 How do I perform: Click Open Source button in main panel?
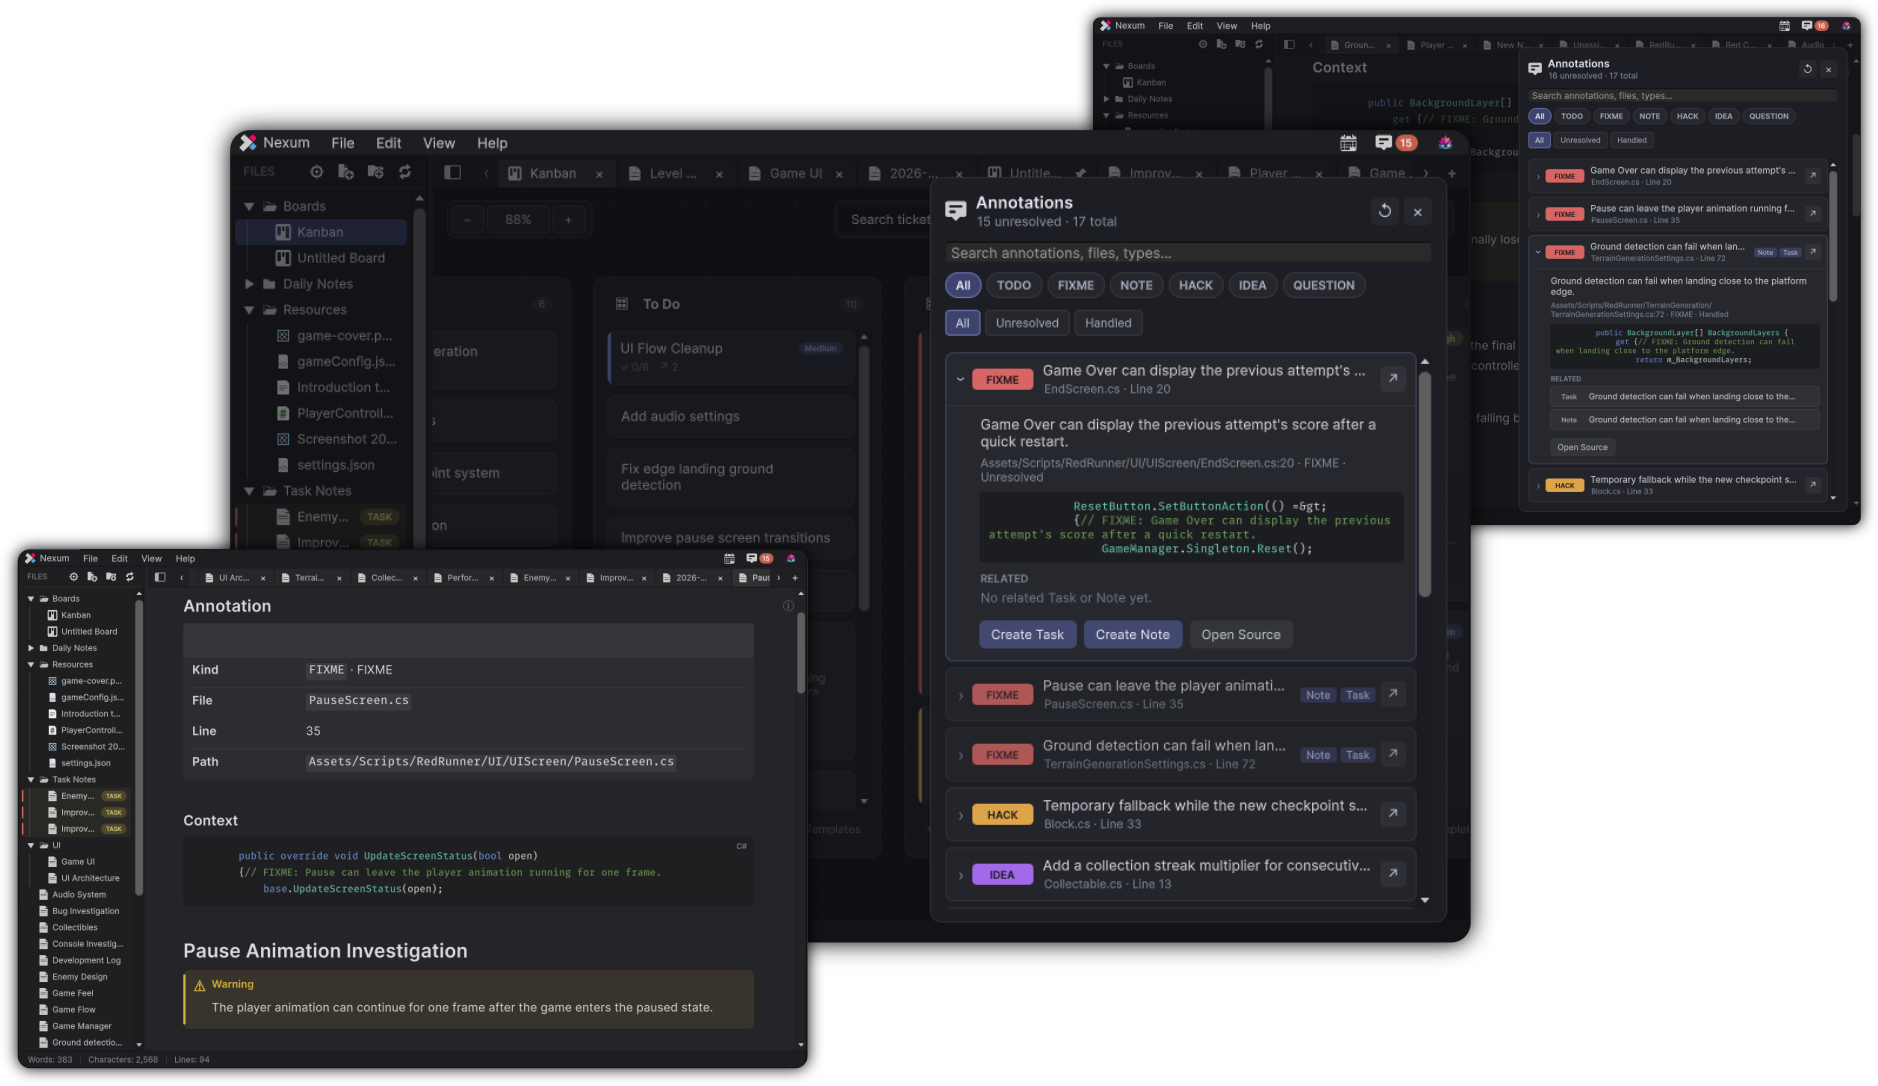1241,634
